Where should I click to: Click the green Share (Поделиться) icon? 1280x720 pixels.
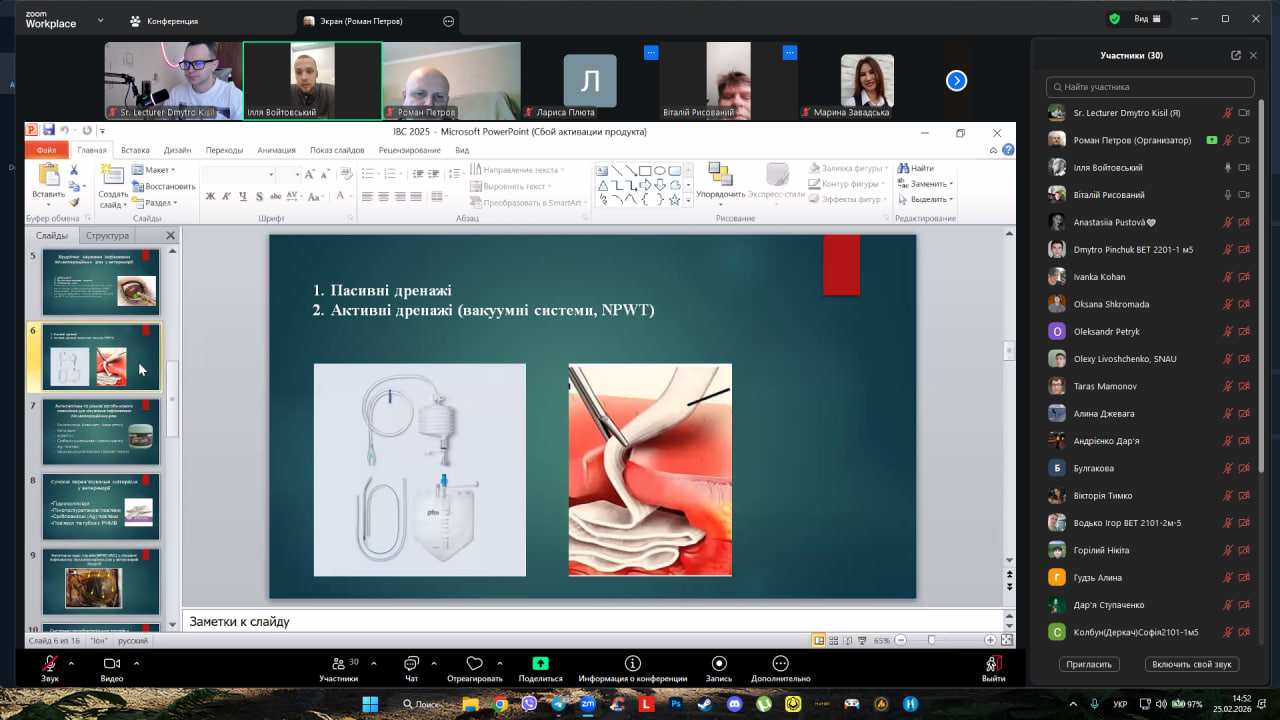(x=540, y=664)
